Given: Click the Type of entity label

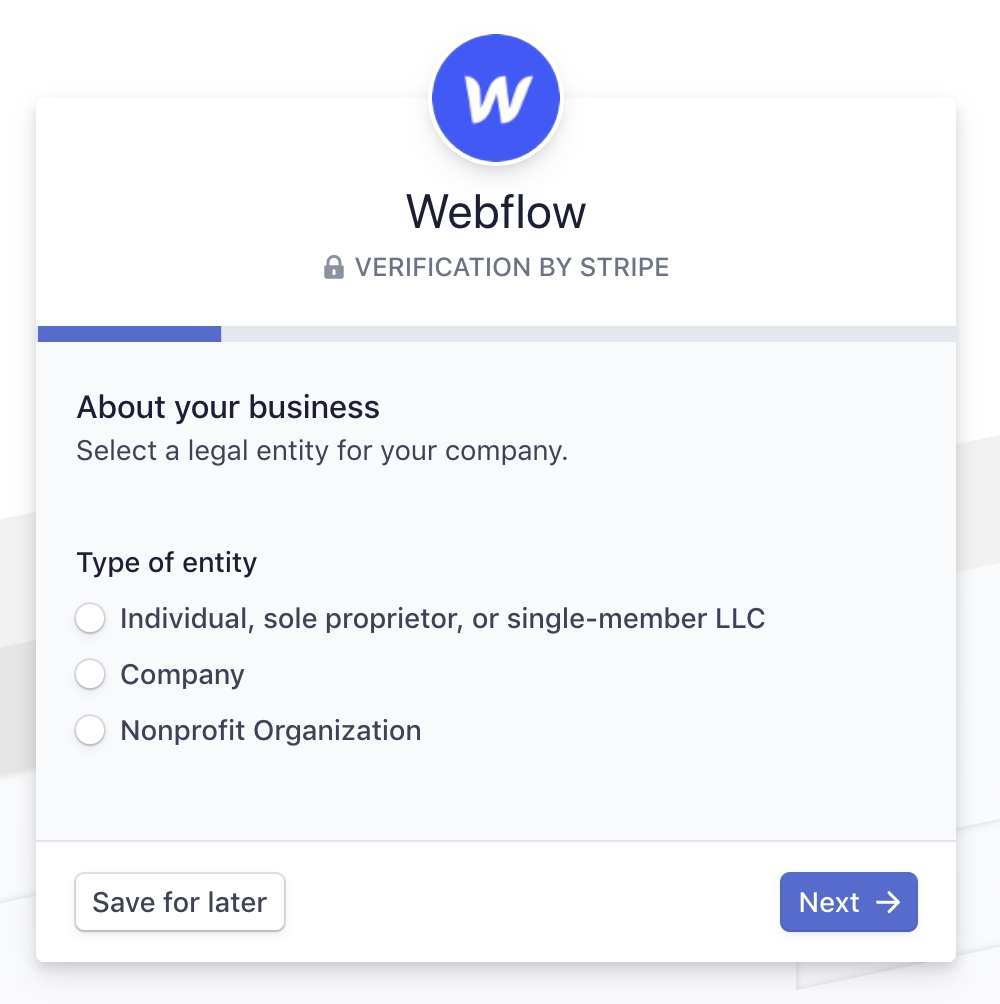Looking at the screenshot, I should [166, 563].
